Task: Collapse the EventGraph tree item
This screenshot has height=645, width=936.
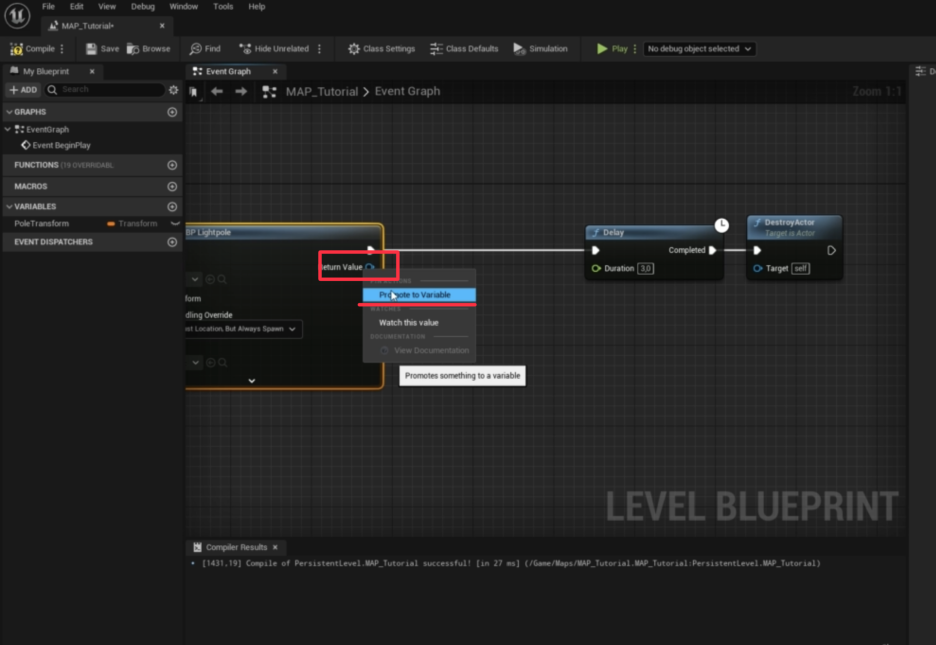Action: [x=7, y=129]
